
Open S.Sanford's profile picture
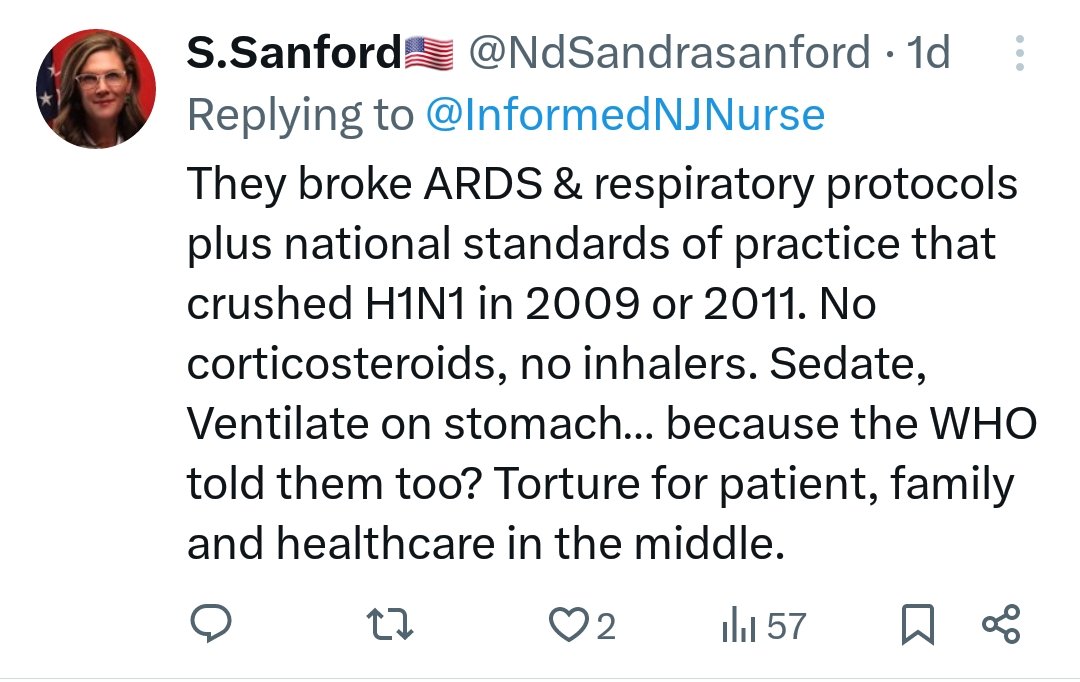tap(95, 88)
